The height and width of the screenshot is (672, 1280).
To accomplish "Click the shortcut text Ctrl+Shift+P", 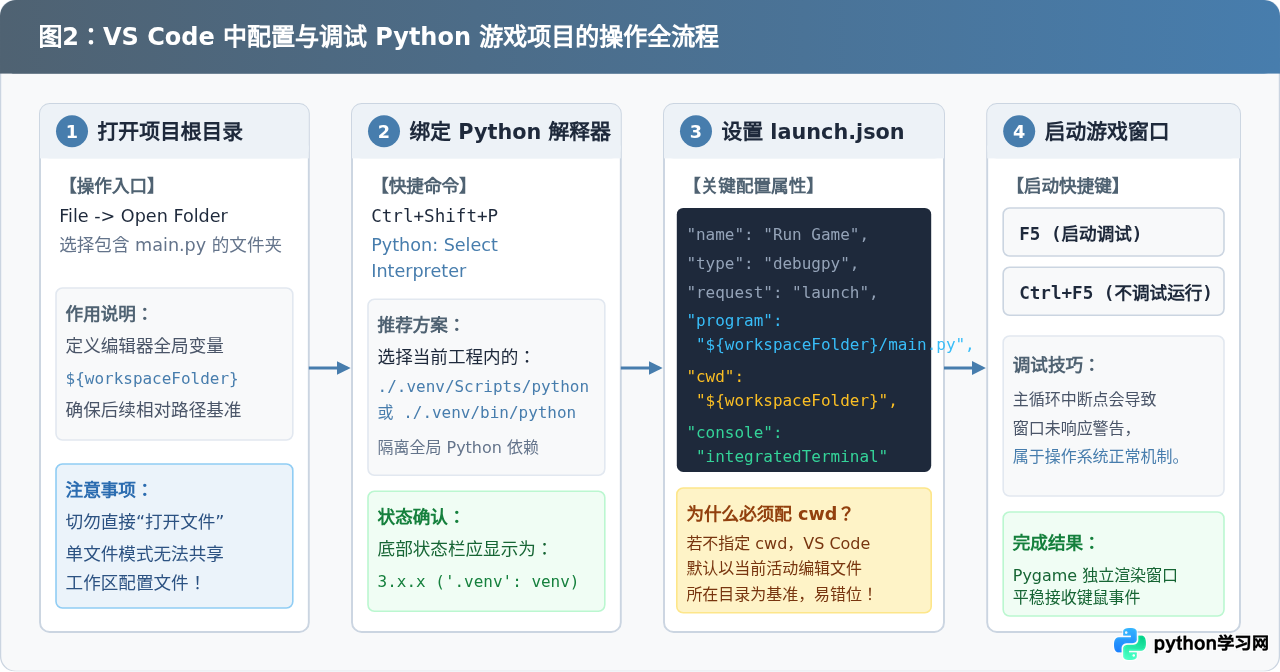I will pyautogui.click(x=435, y=216).
